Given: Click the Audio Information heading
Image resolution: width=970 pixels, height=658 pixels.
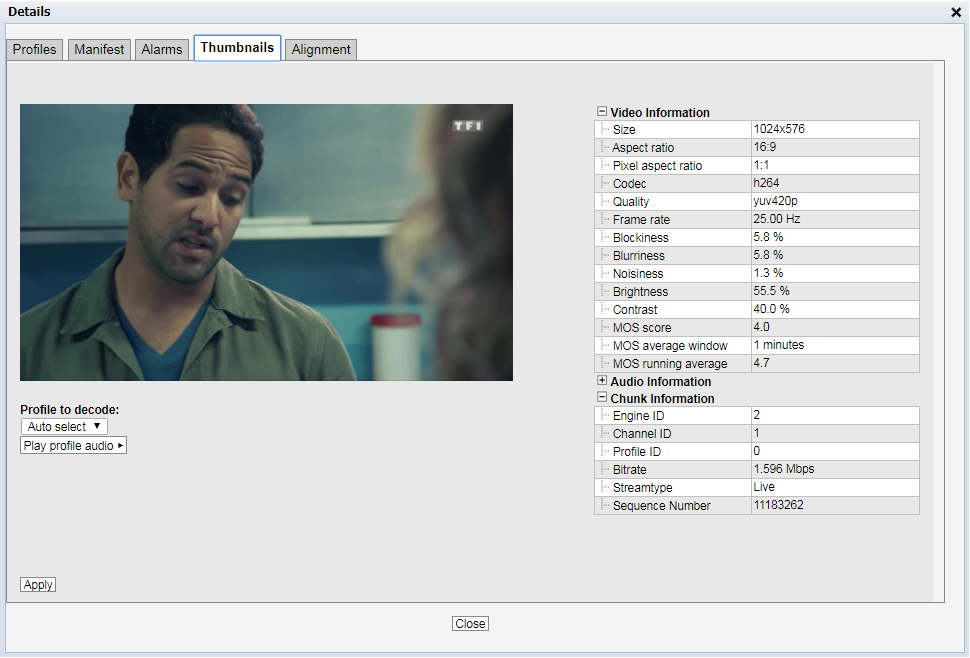Looking at the screenshot, I should pyautogui.click(x=661, y=382).
